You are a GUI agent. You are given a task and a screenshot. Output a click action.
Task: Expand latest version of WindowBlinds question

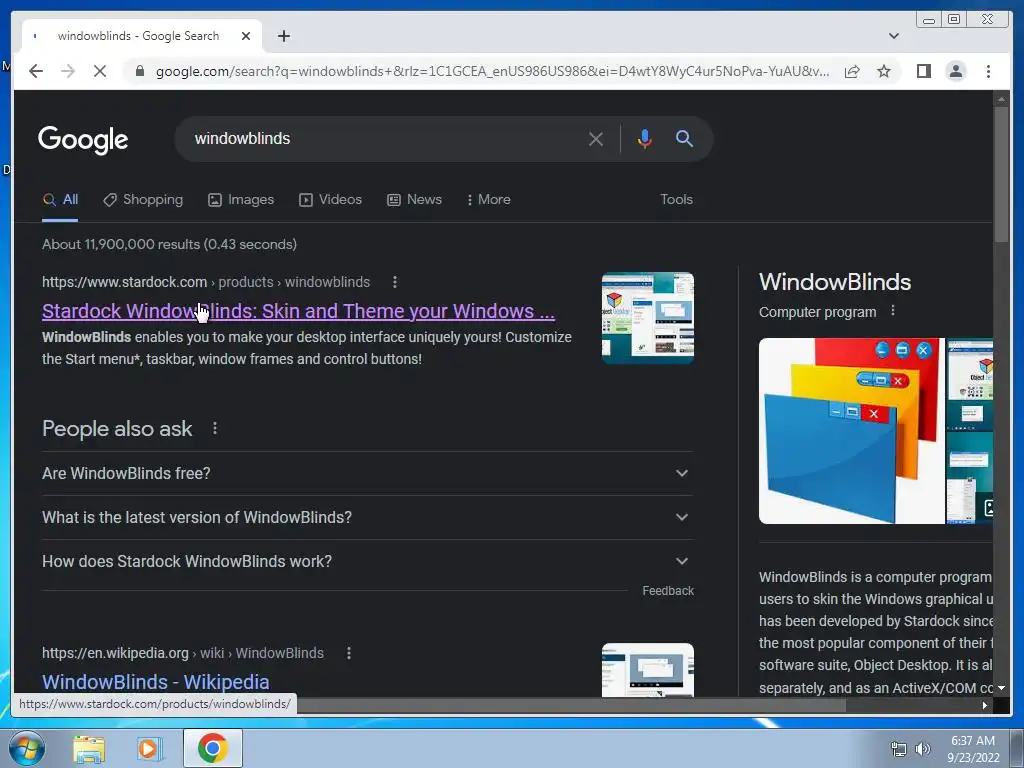[367, 518]
